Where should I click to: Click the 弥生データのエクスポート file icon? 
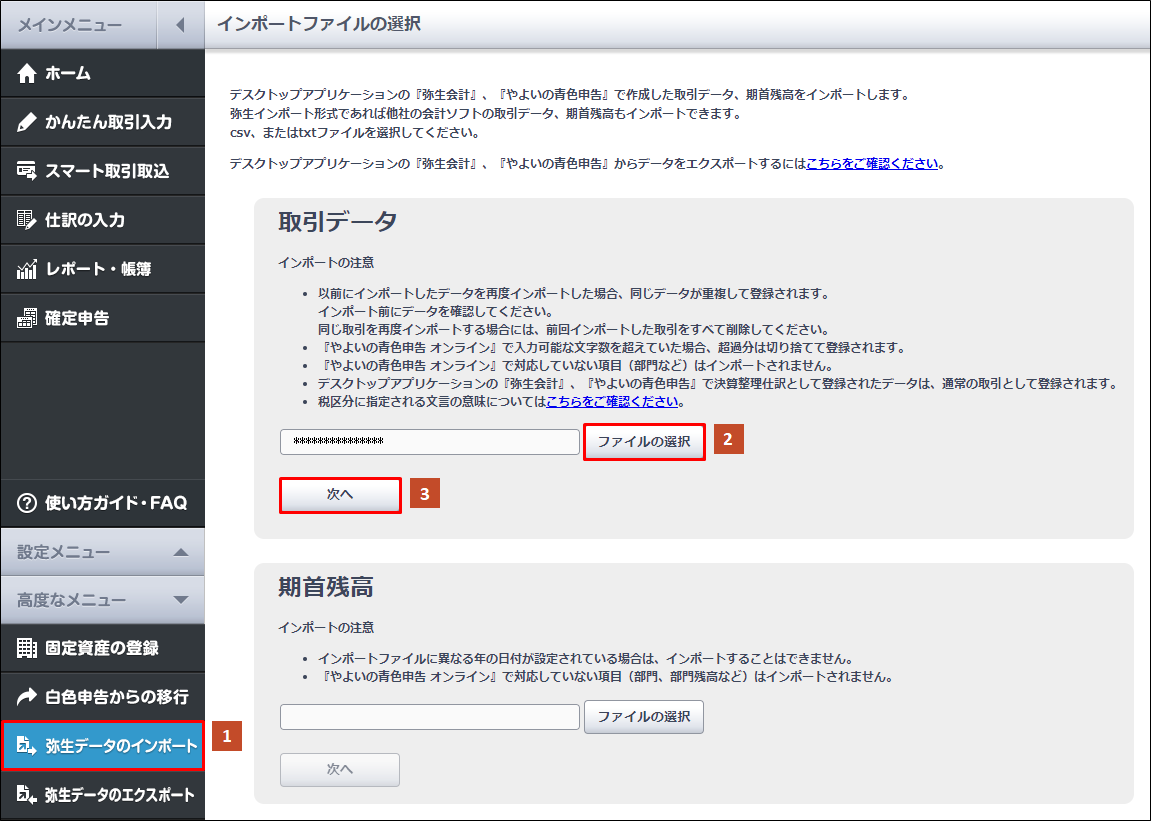tap(26, 794)
